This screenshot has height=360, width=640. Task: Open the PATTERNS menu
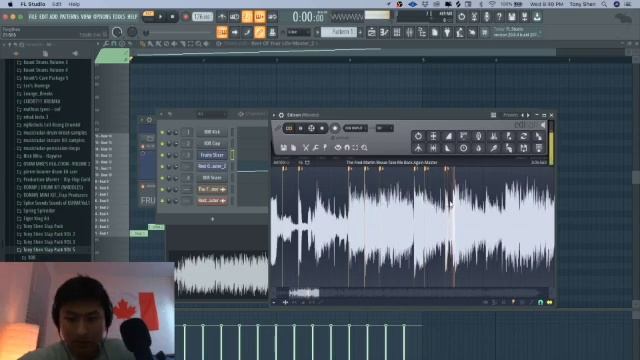pyautogui.click(x=69, y=17)
